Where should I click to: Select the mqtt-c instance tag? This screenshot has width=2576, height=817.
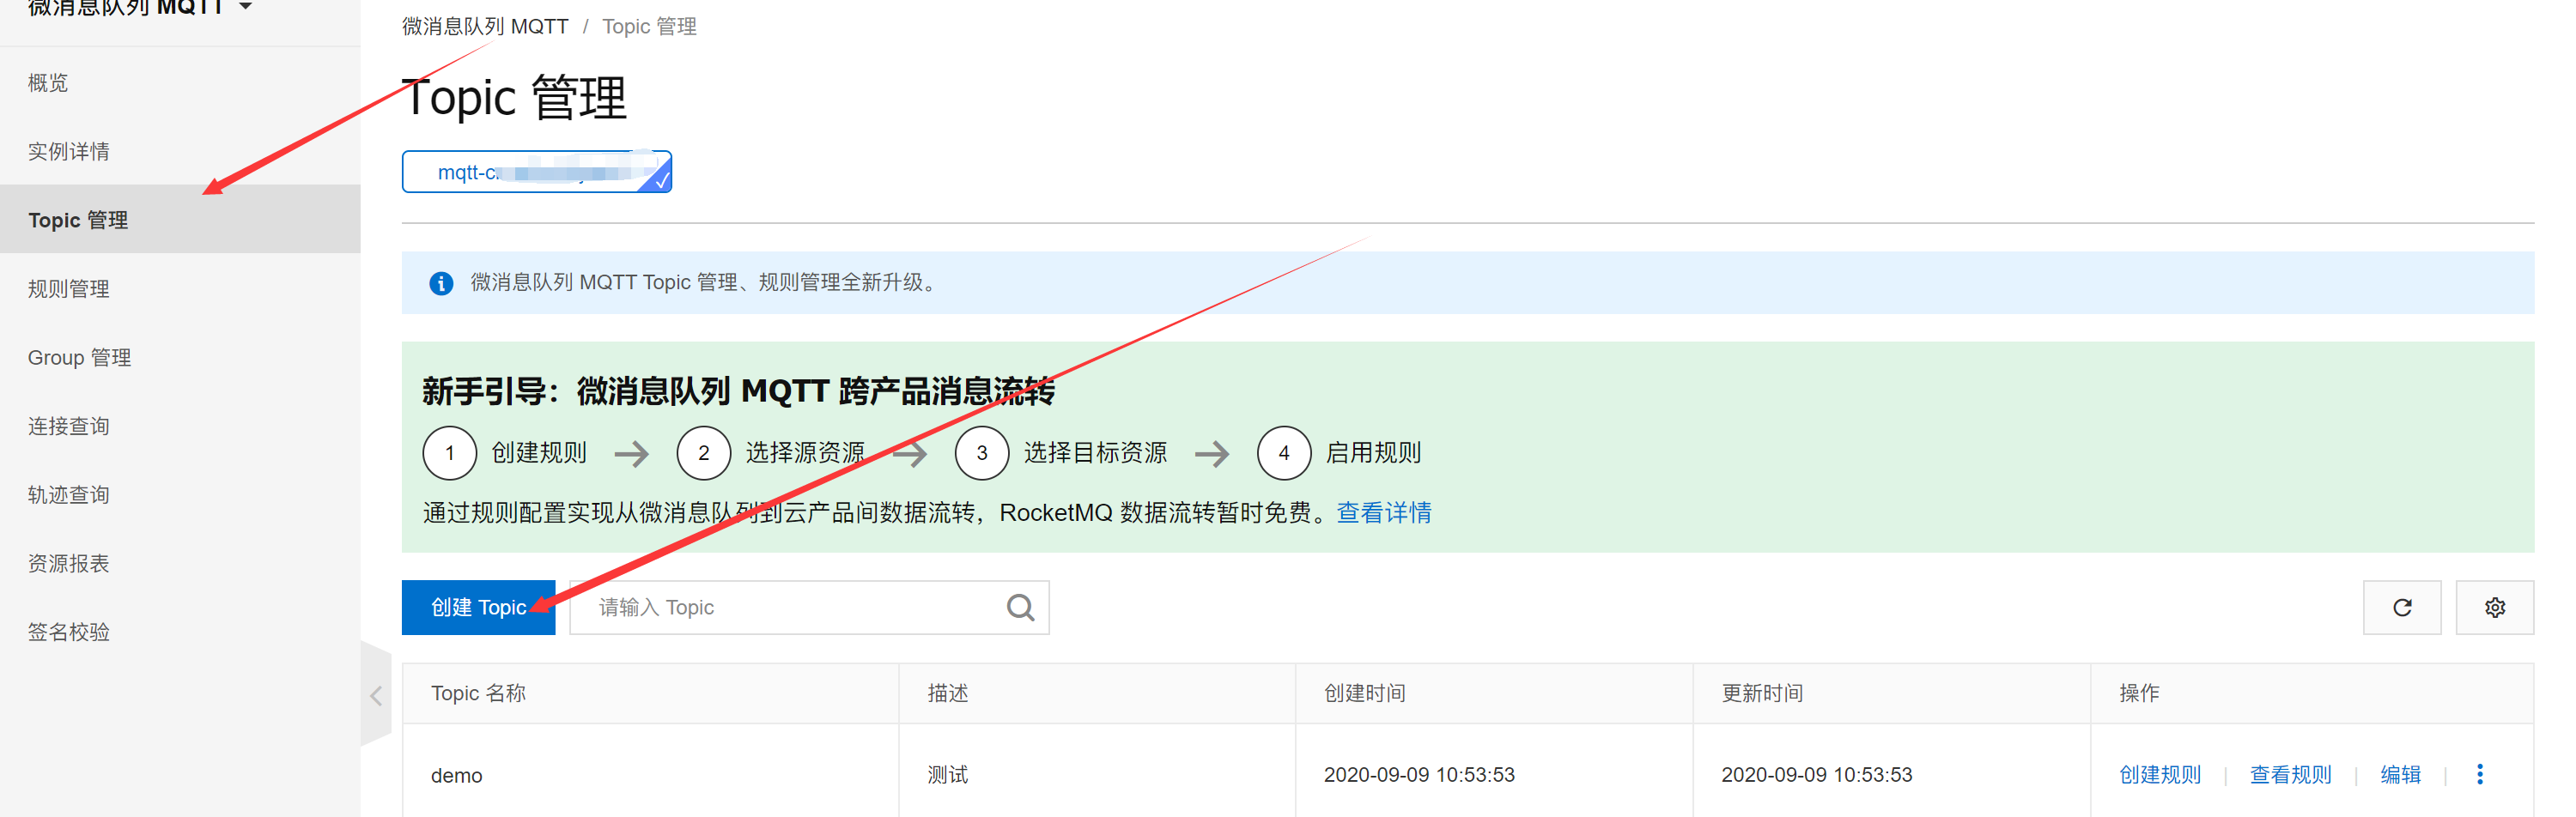[536, 172]
